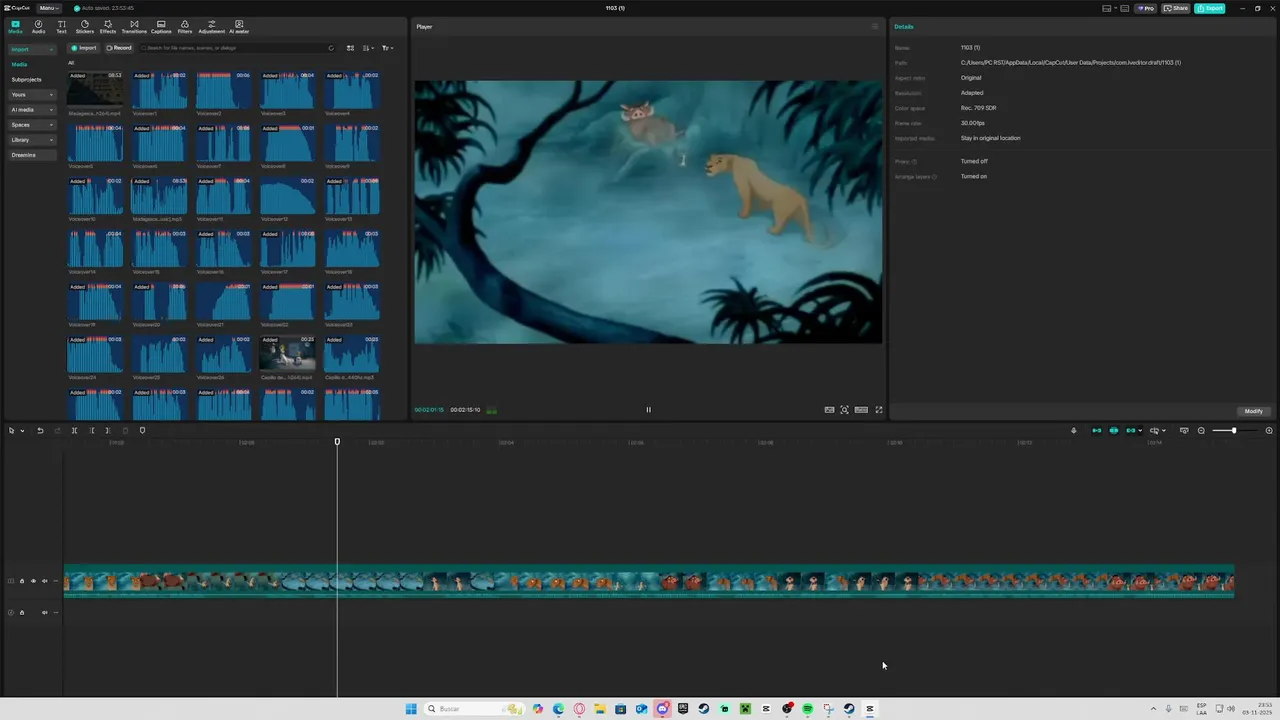This screenshot has height=720, width=1280.
Task: Expand the Import sidebar section
Action: click(x=32, y=49)
